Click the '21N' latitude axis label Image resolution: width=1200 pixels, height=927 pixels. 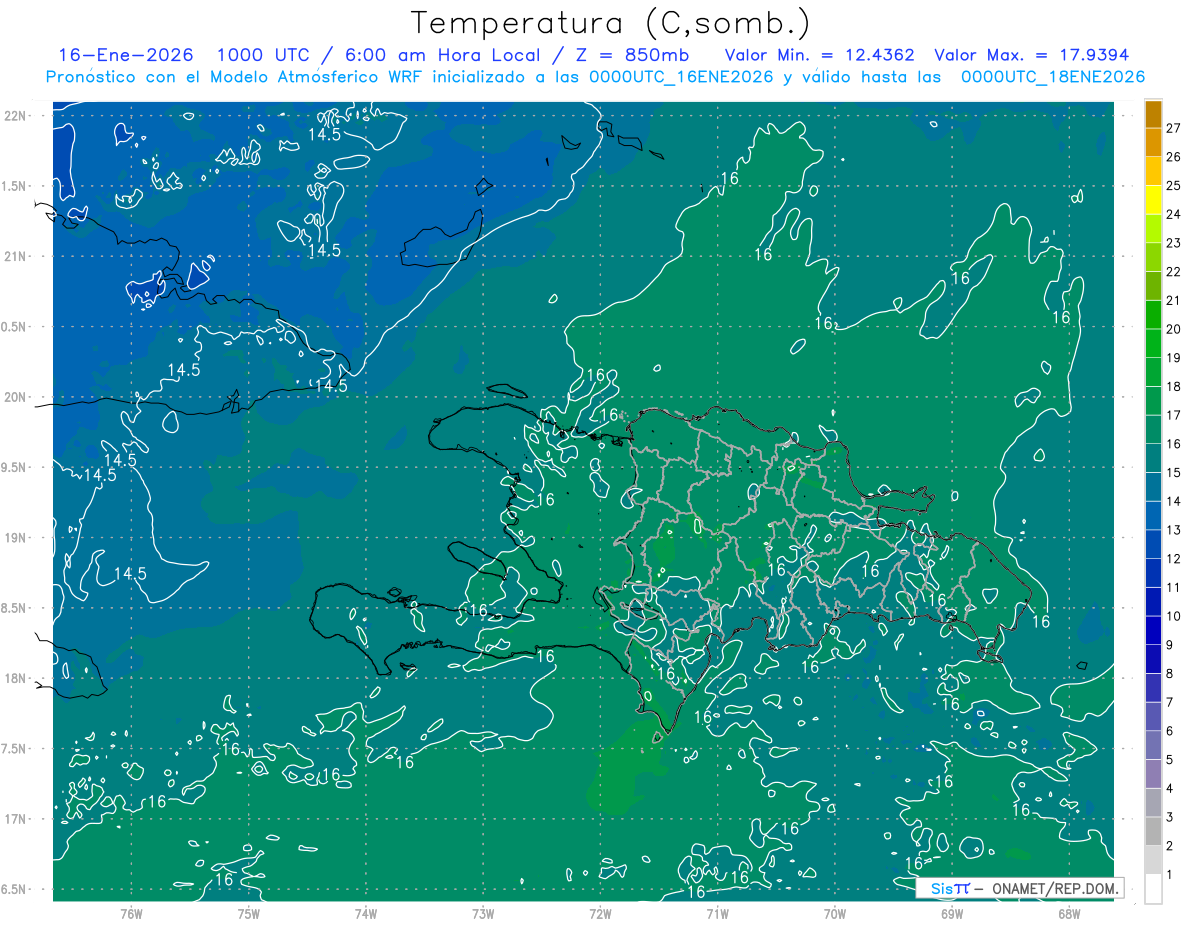15,256
